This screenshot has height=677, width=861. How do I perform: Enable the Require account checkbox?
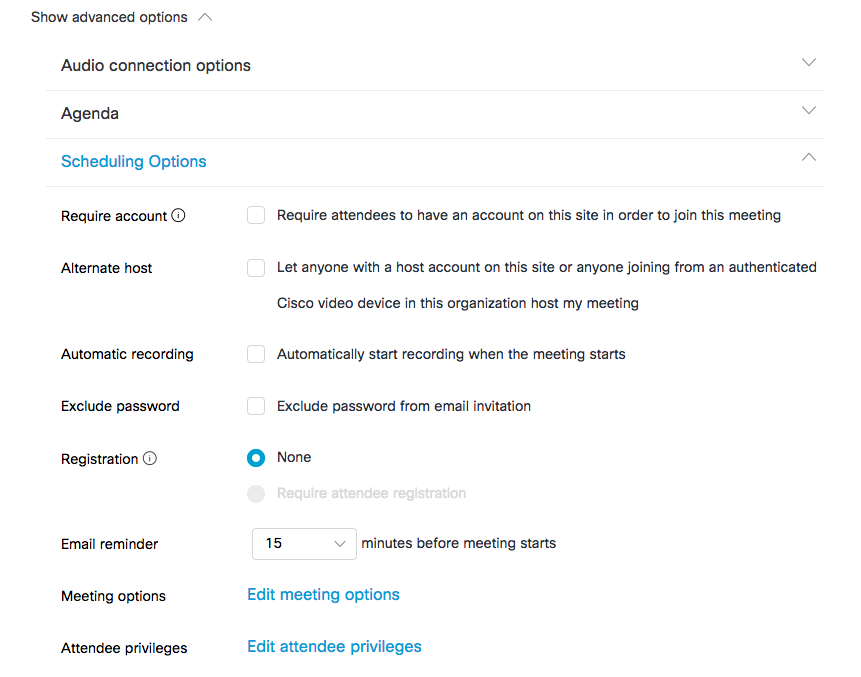[x=256, y=215]
